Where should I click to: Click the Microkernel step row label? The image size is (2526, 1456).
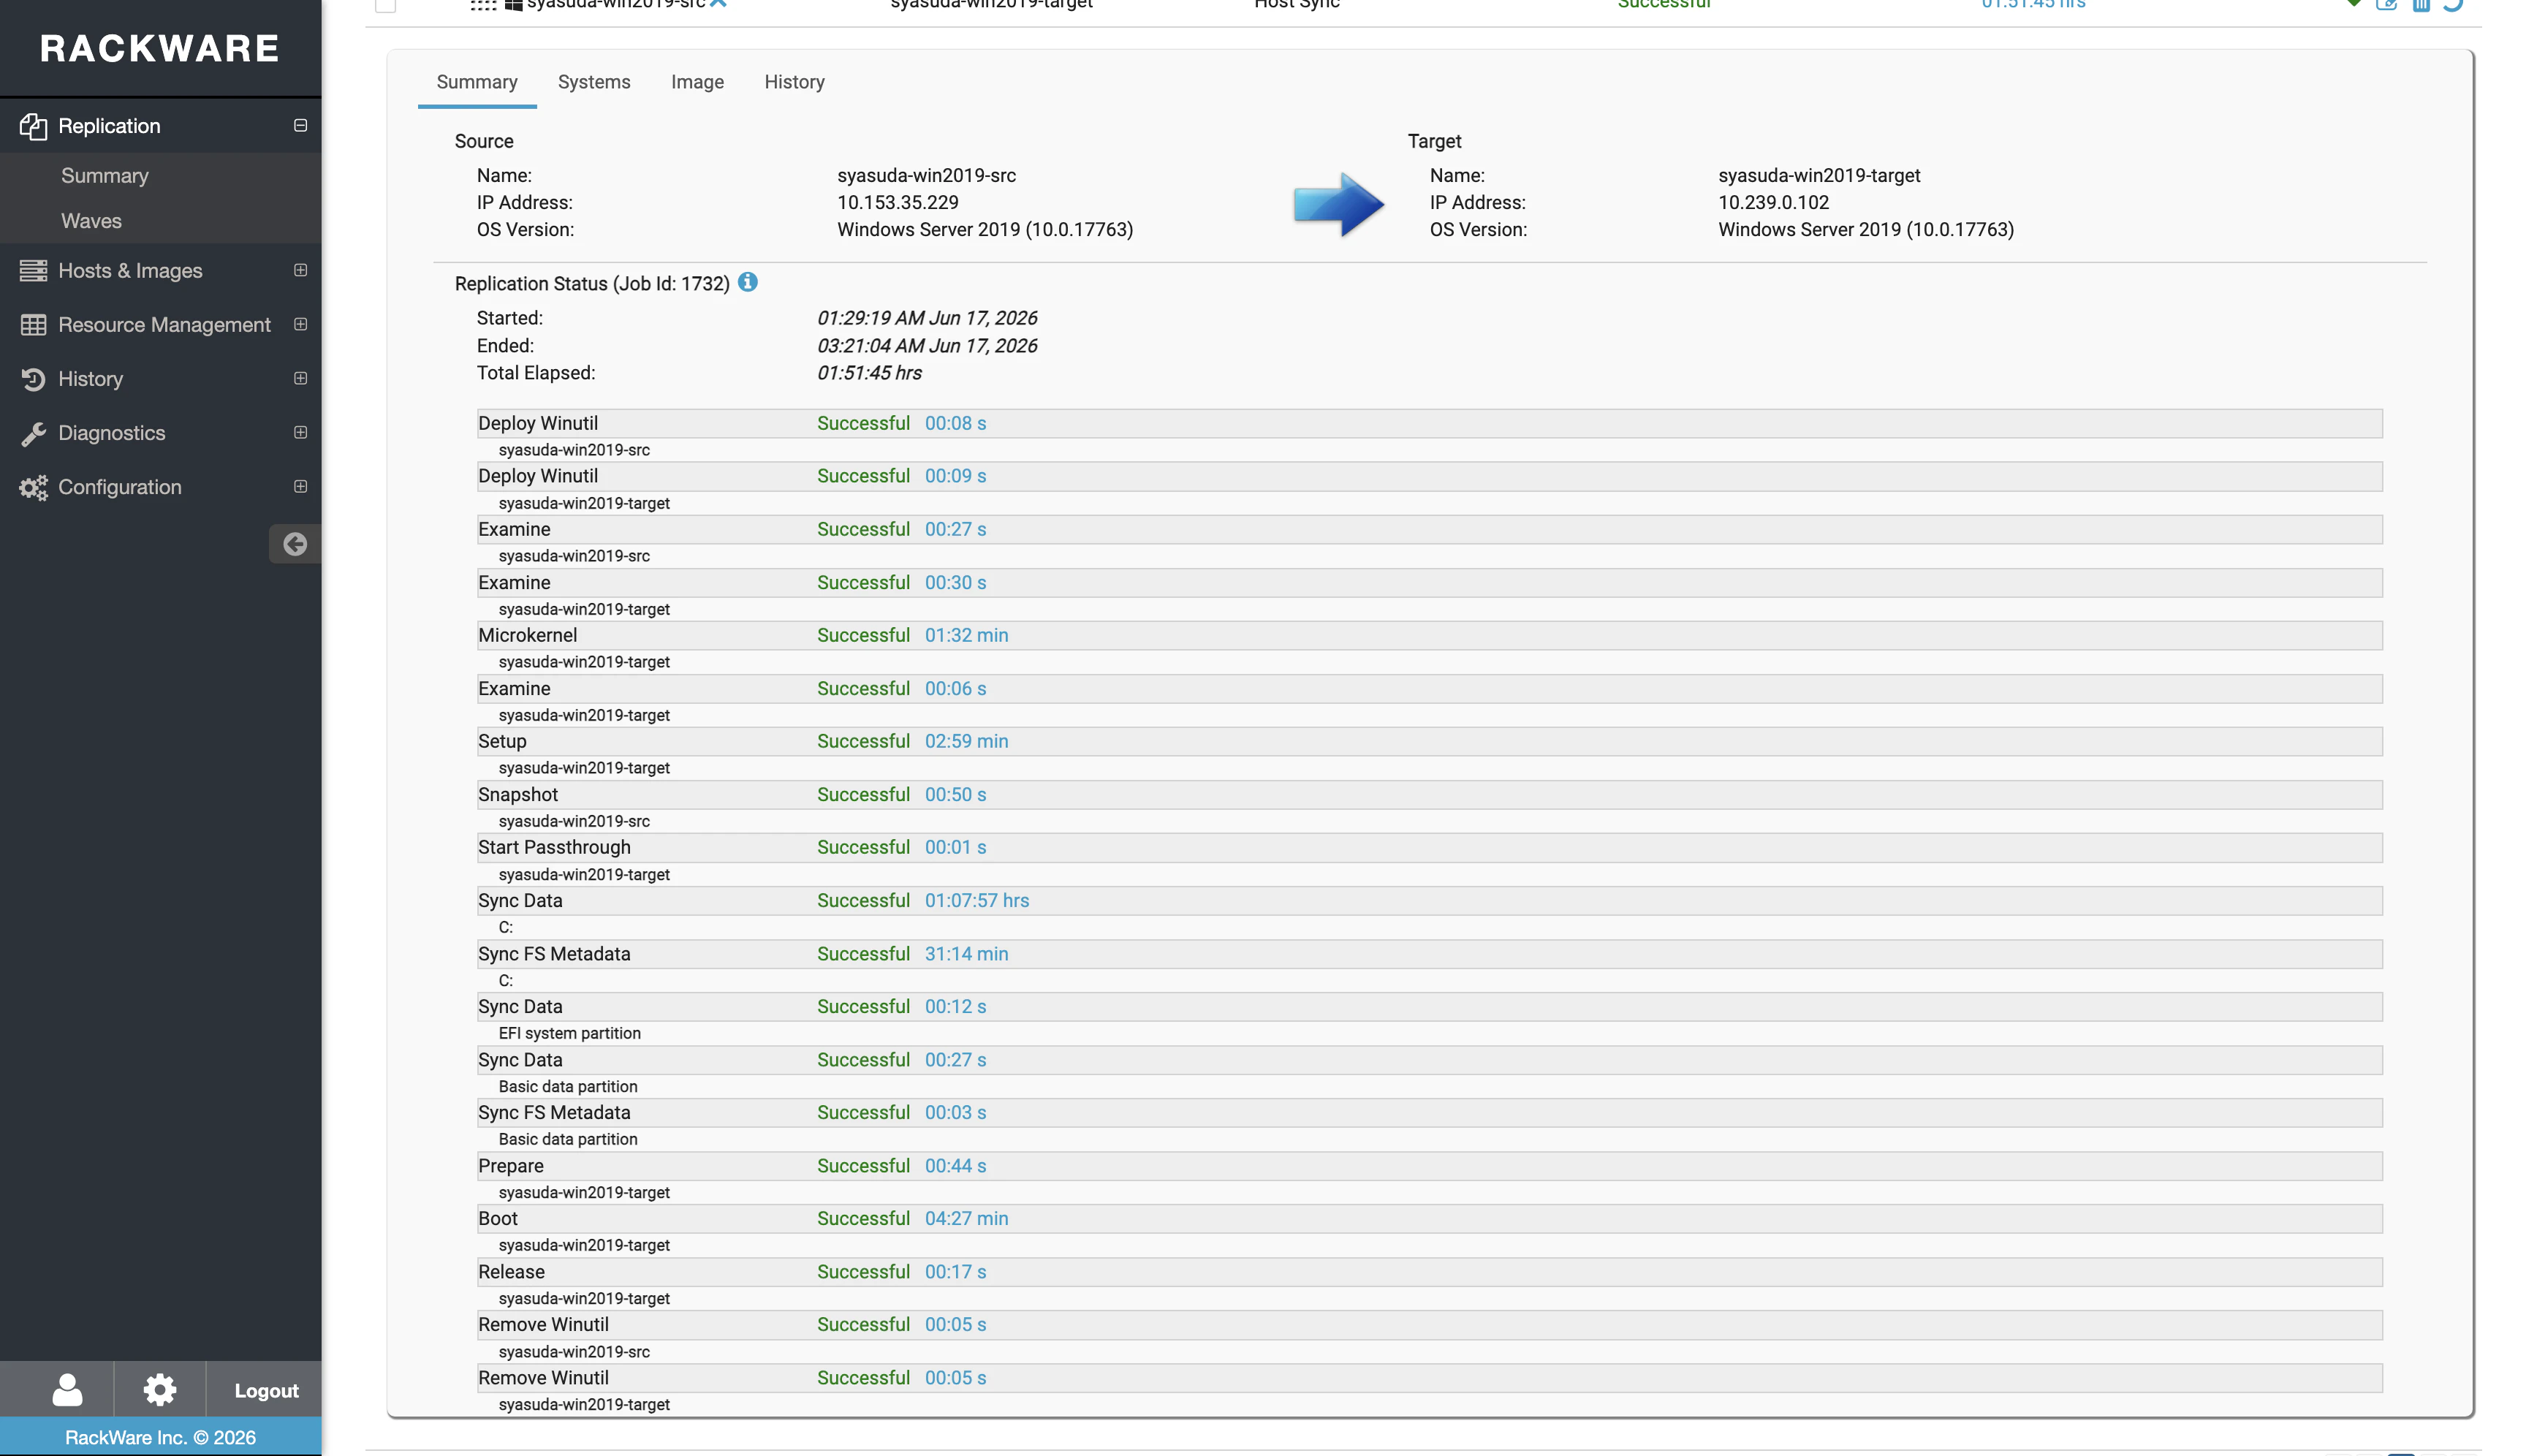(527, 635)
